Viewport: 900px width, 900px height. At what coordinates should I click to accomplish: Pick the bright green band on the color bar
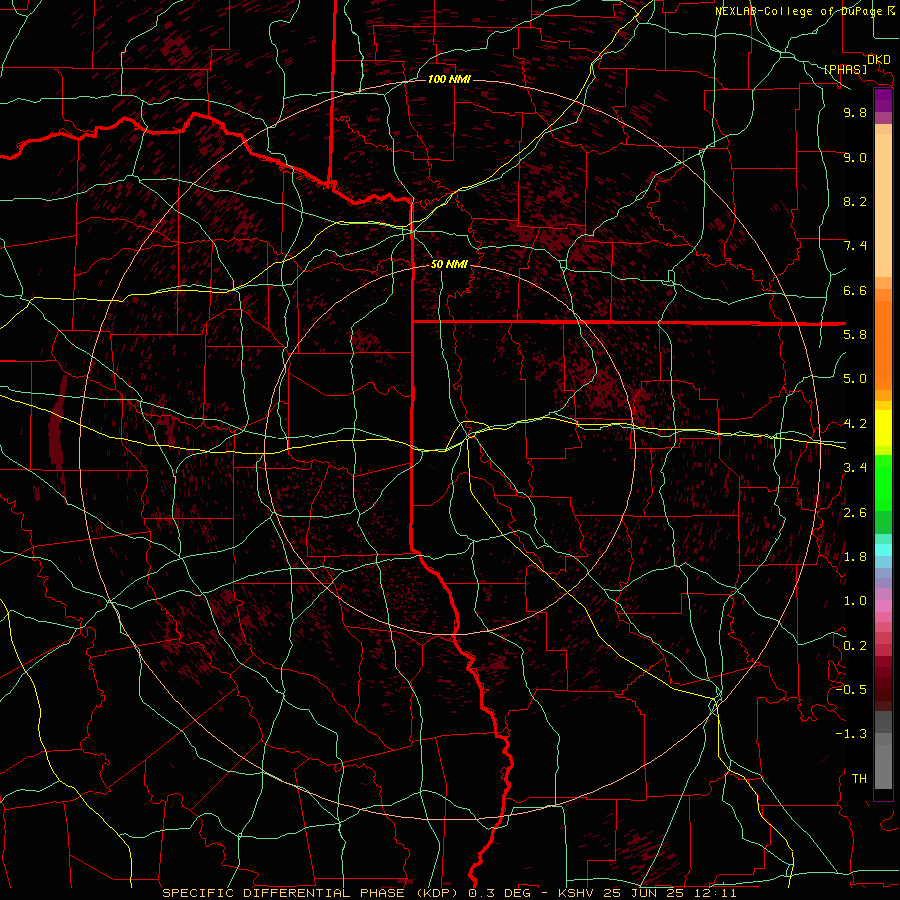click(883, 483)
